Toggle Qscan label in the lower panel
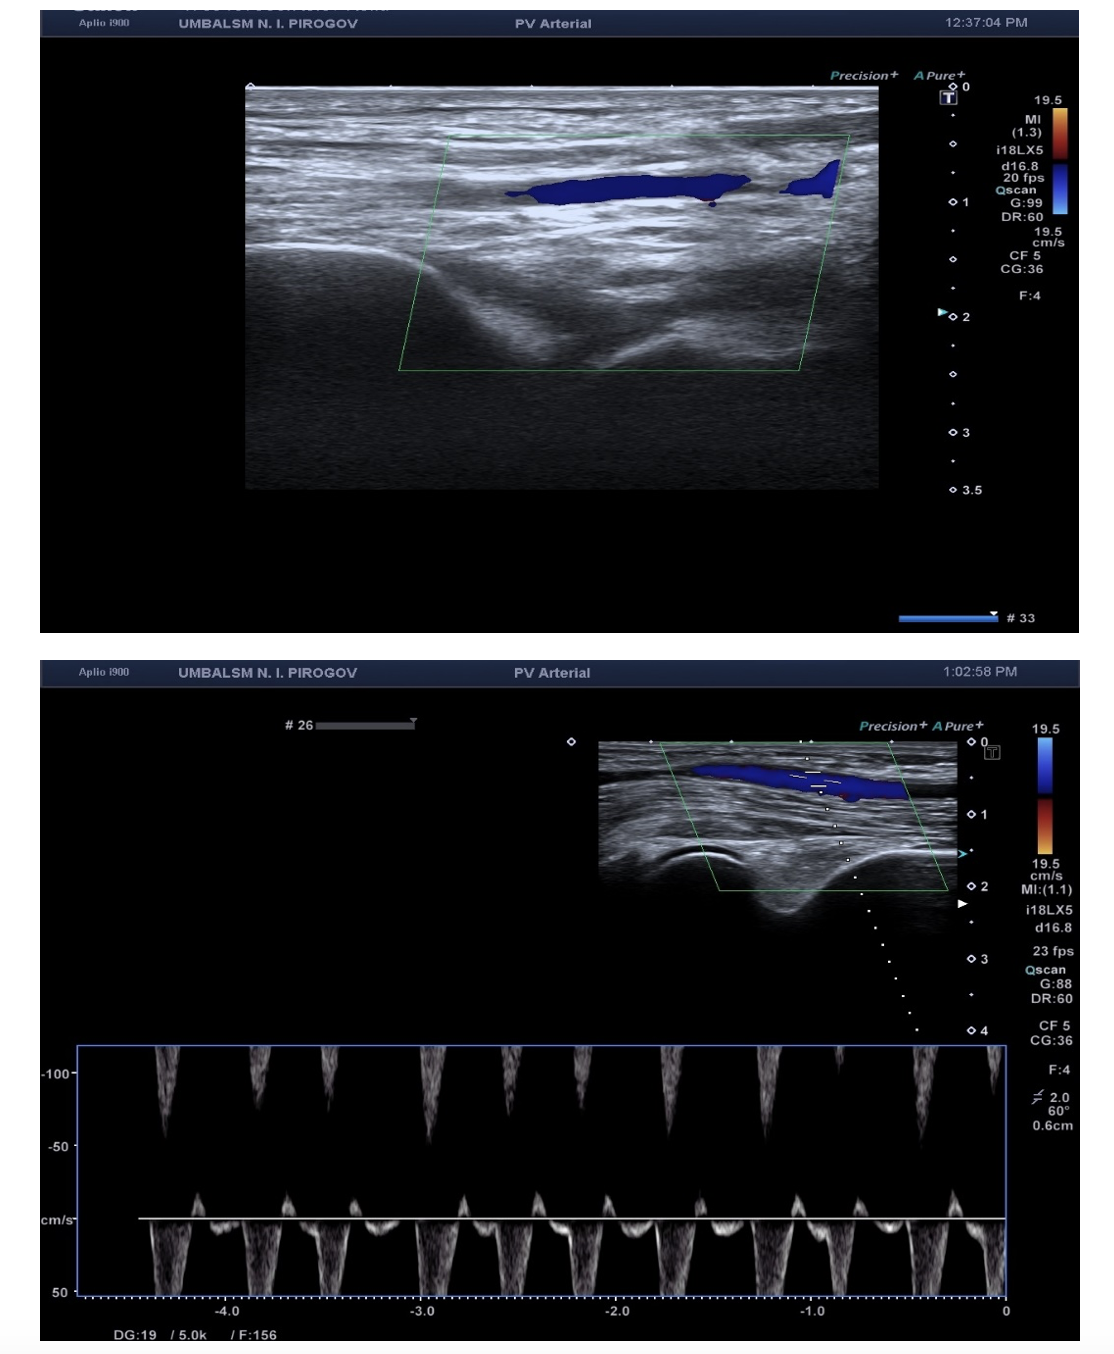Screen dimensions: 1114x1354 click(1045, 970)
